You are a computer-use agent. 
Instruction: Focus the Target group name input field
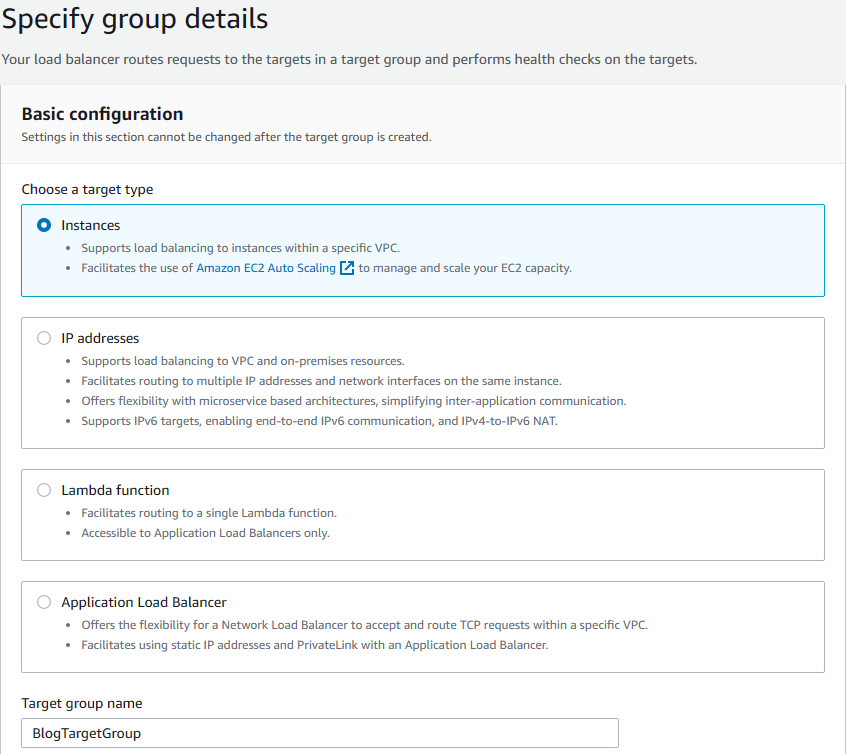point(320,733)
